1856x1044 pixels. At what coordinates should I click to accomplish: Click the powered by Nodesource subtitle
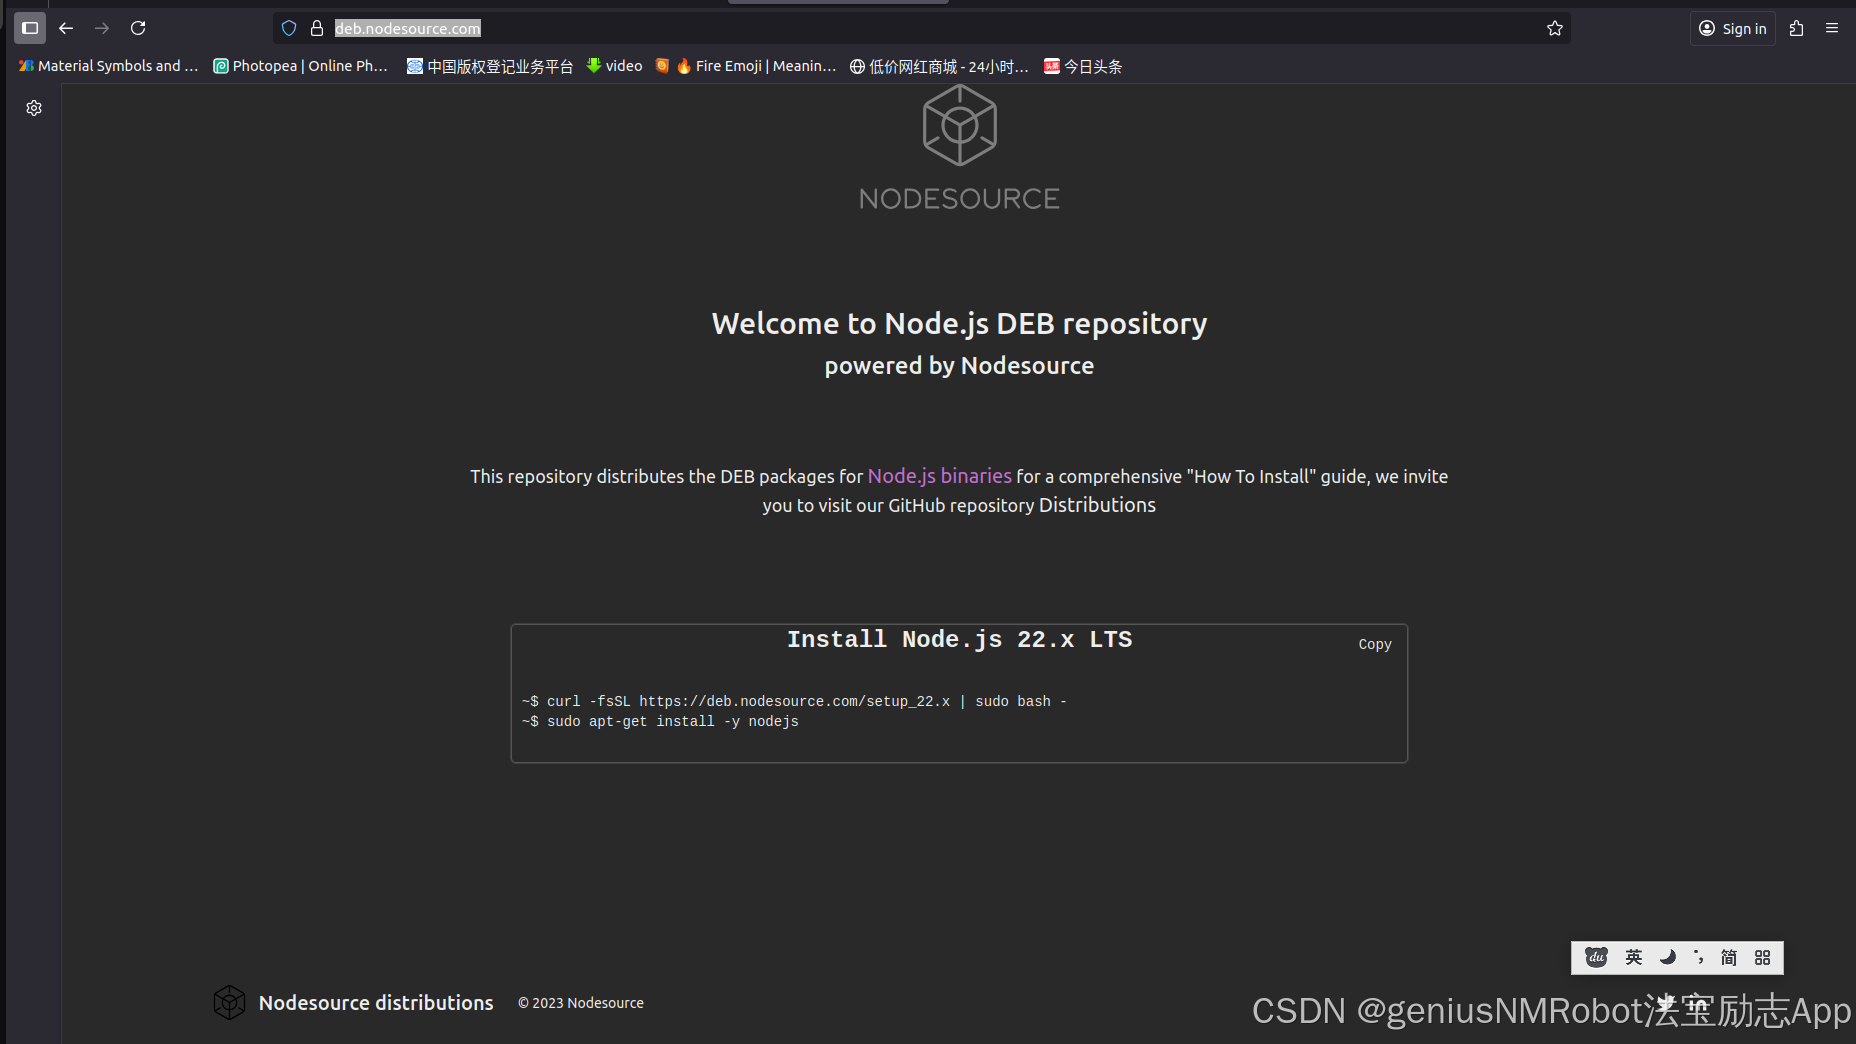tap(959, 366)
